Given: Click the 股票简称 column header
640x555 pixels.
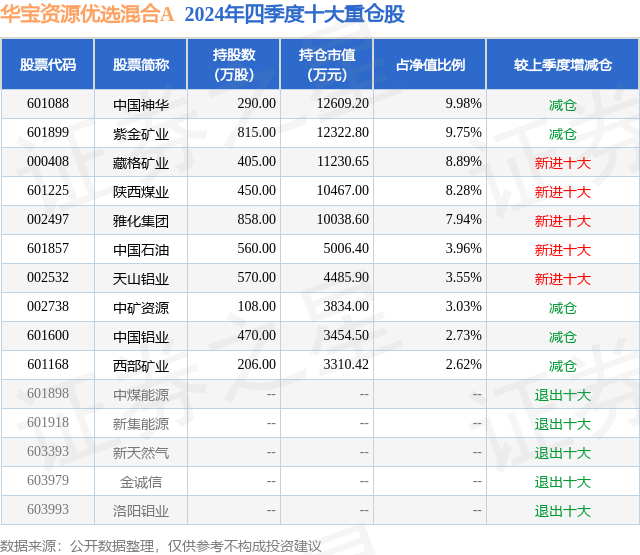Looking at the screenshot, I should (x=141, y=64).
